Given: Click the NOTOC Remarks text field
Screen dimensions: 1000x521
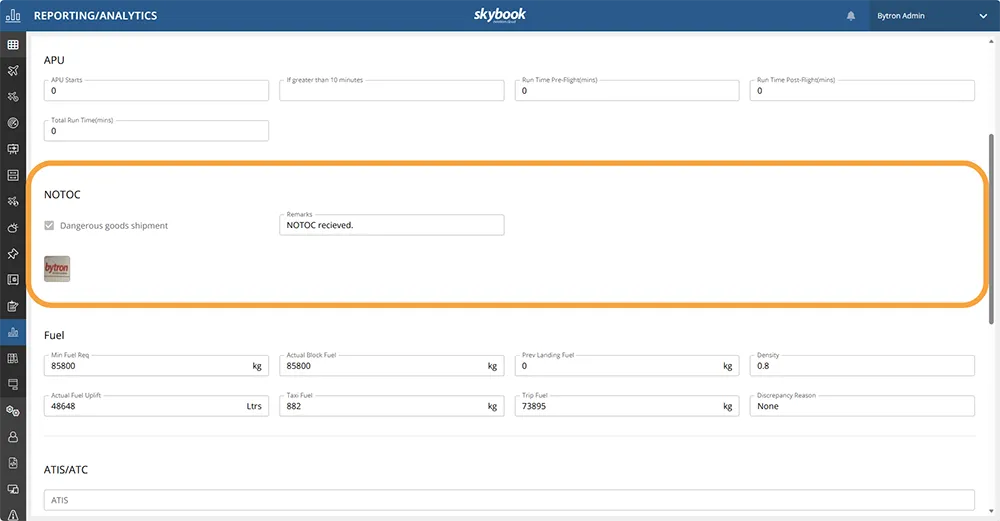Looking at the screenshot, I should (x=391, y=225).
